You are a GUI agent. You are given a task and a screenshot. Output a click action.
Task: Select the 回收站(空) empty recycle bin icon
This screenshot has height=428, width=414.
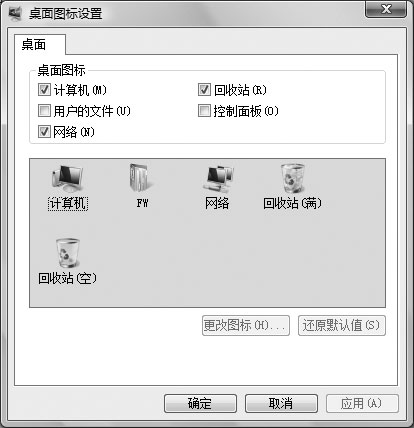[68, 253]
